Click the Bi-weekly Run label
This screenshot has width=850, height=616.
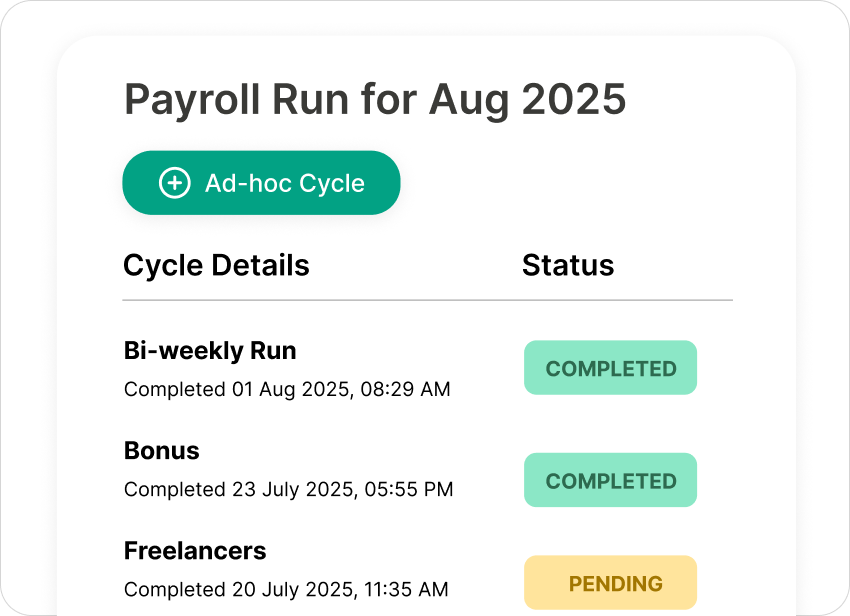click(209, 350)
